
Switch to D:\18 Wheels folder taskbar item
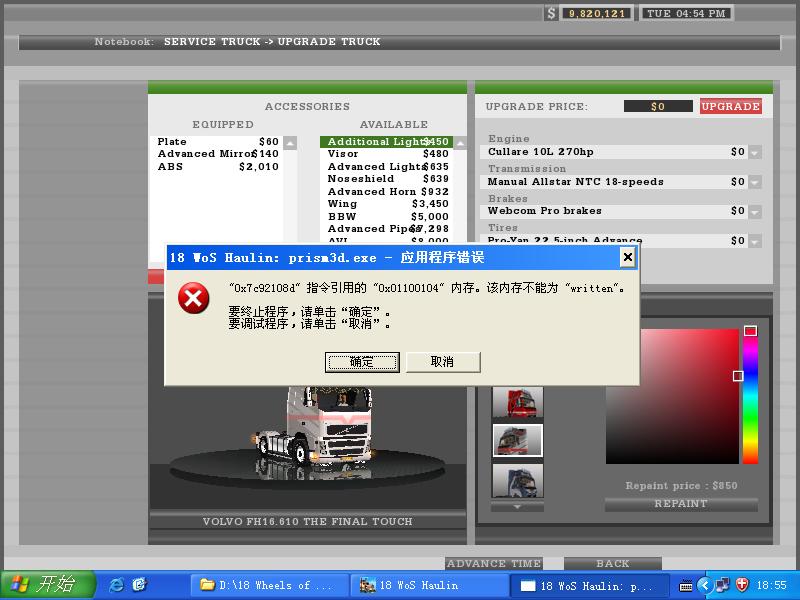click(266, 585)
